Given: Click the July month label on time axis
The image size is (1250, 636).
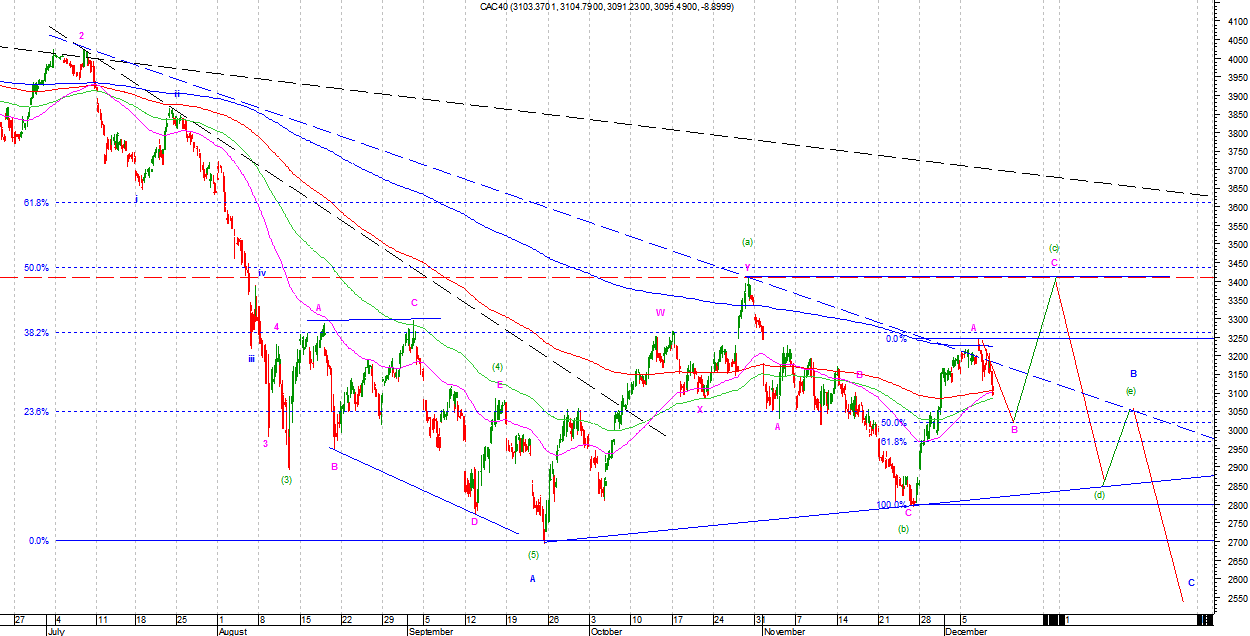Looking at the screenshot, I should pyautogui.click(x=59, y=631).
